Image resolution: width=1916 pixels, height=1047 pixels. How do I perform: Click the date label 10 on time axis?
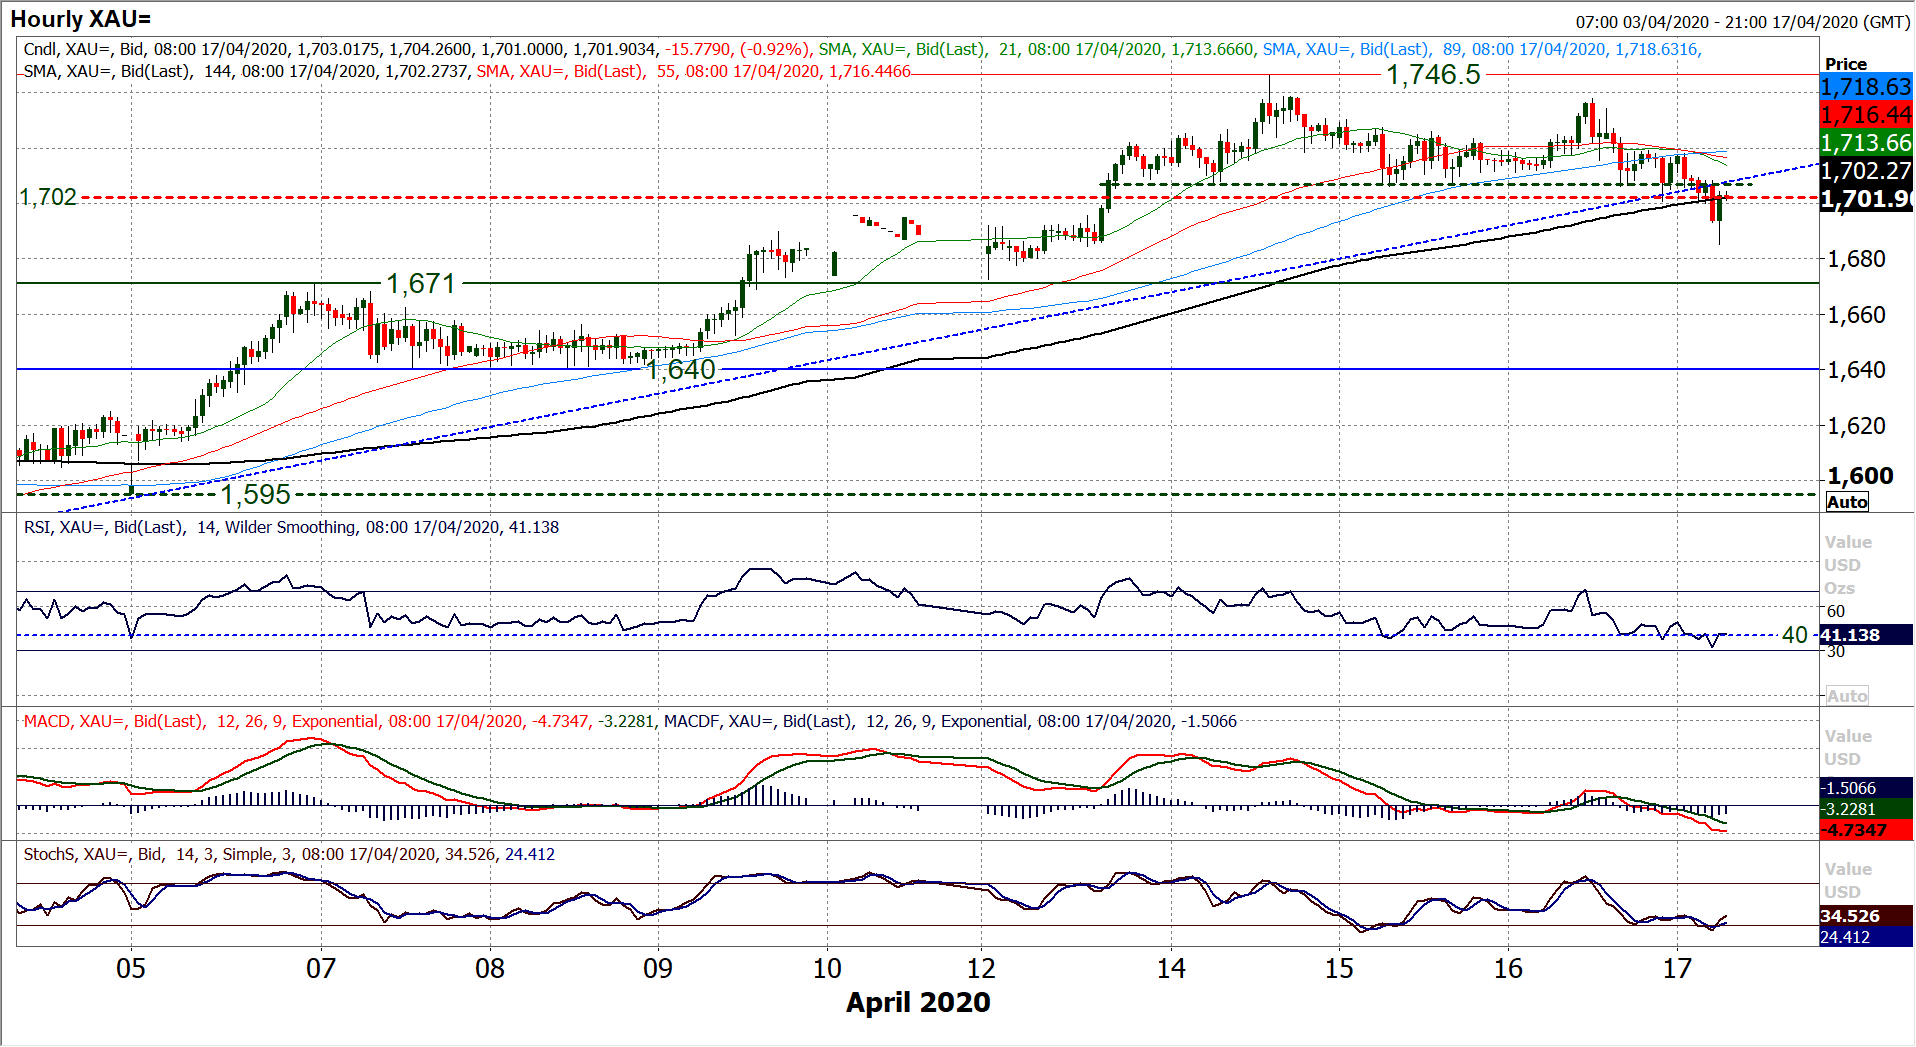(x=827, y=968)
